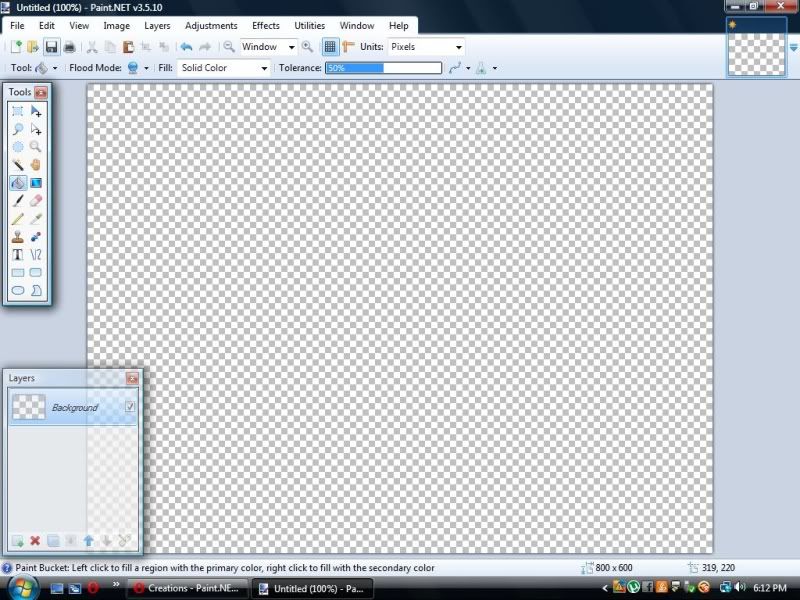The image size is (800, 600).
Task: Expand the image list arrow beside thumbnail
Action: pyautogui.click(x=793, y=47)
